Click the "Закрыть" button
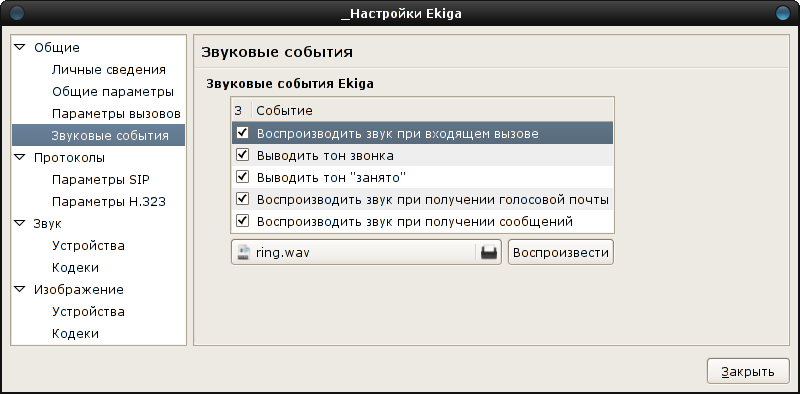The width and height of the screenshot is (800, 394). (748, 372)
